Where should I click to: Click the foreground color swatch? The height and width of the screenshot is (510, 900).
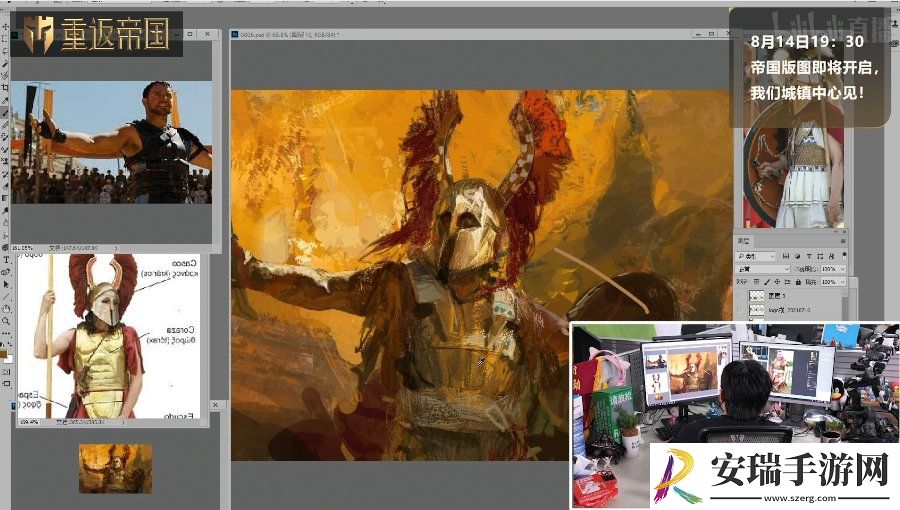3,355
